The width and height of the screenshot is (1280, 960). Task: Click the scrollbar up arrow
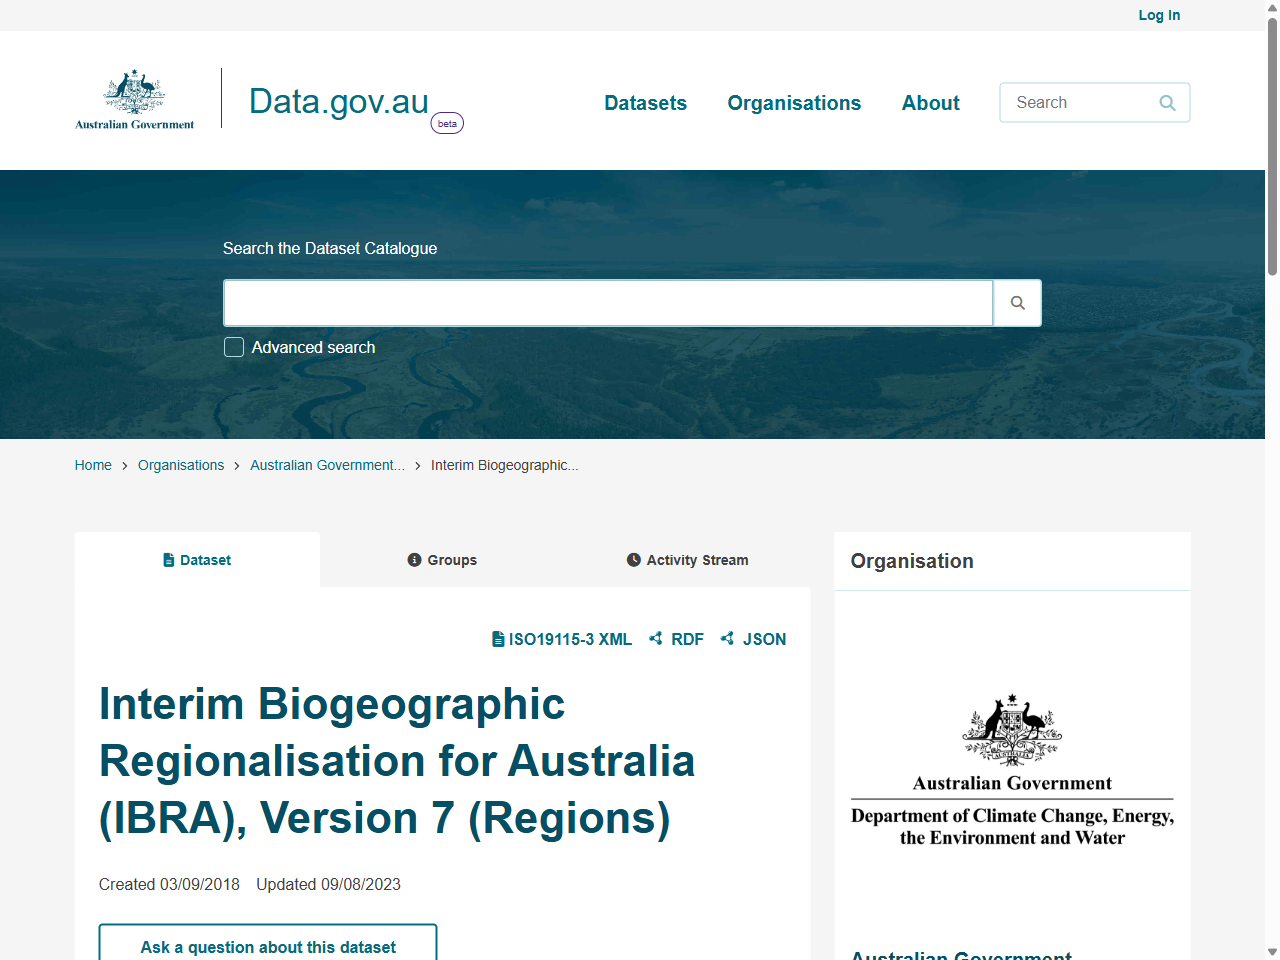(x=1272, y=8)
